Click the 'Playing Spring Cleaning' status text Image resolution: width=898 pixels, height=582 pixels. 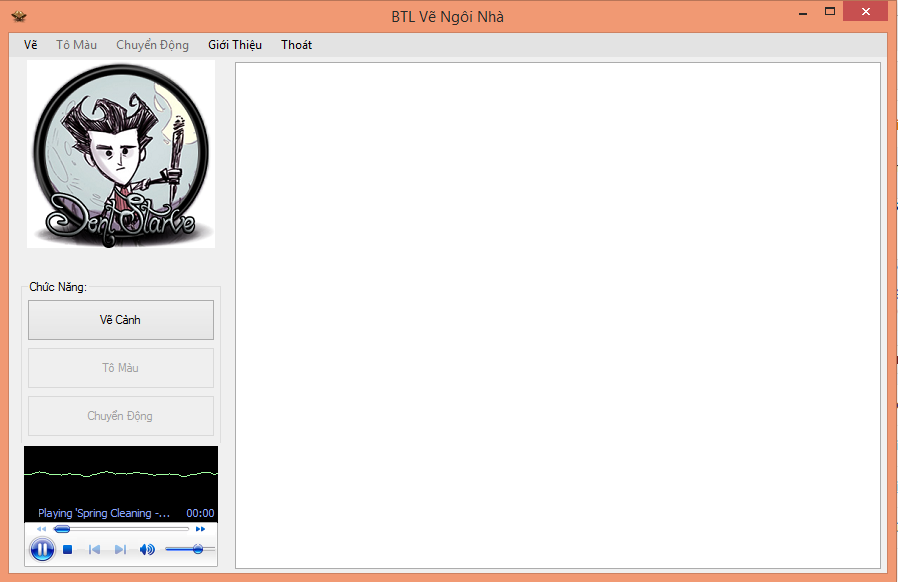[104, 513]
